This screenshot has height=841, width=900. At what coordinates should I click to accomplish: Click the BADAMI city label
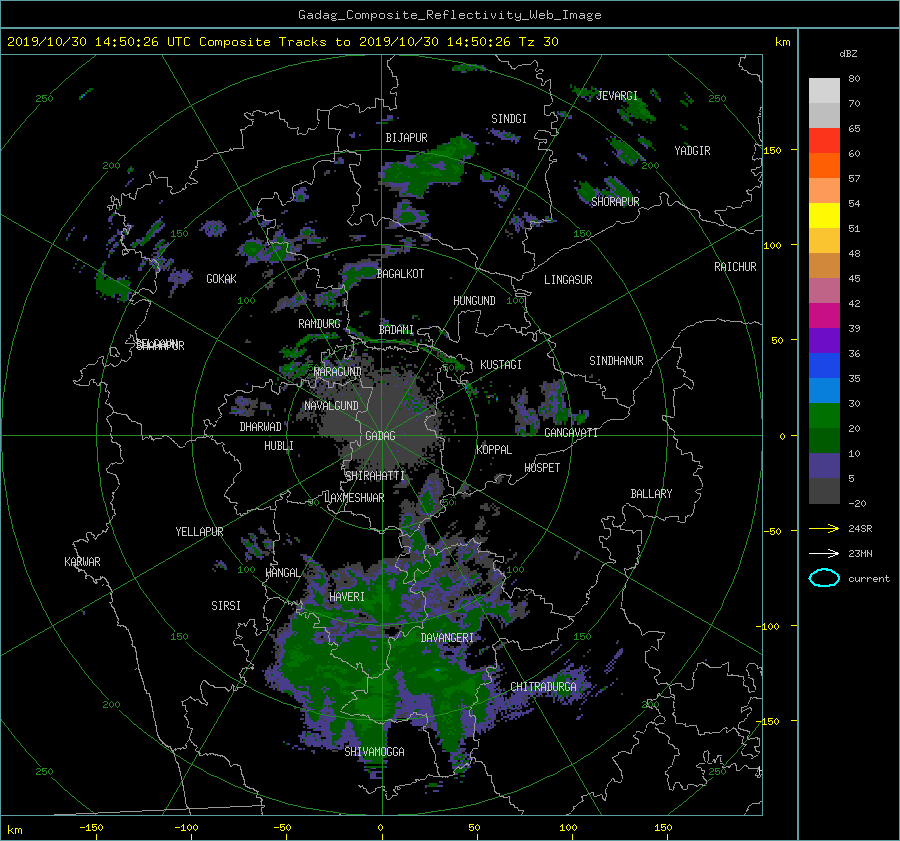click(x=396, y=330)
